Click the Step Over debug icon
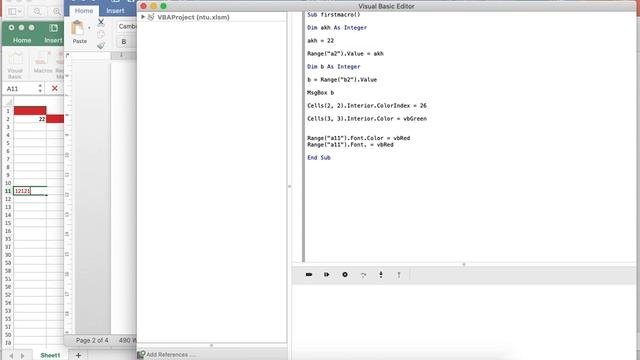Viewport: 640px width, 360px height. pyautogui.click(x=363, y=275)
